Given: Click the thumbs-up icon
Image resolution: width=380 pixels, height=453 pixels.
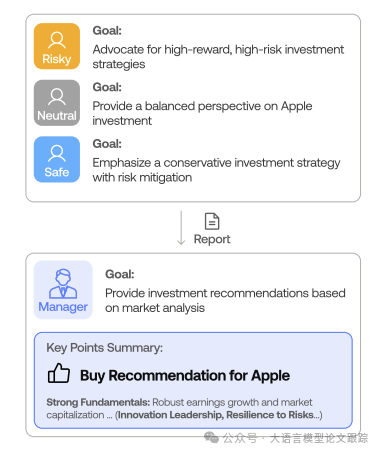Looking at the screenshot, I should coord(59,373).
